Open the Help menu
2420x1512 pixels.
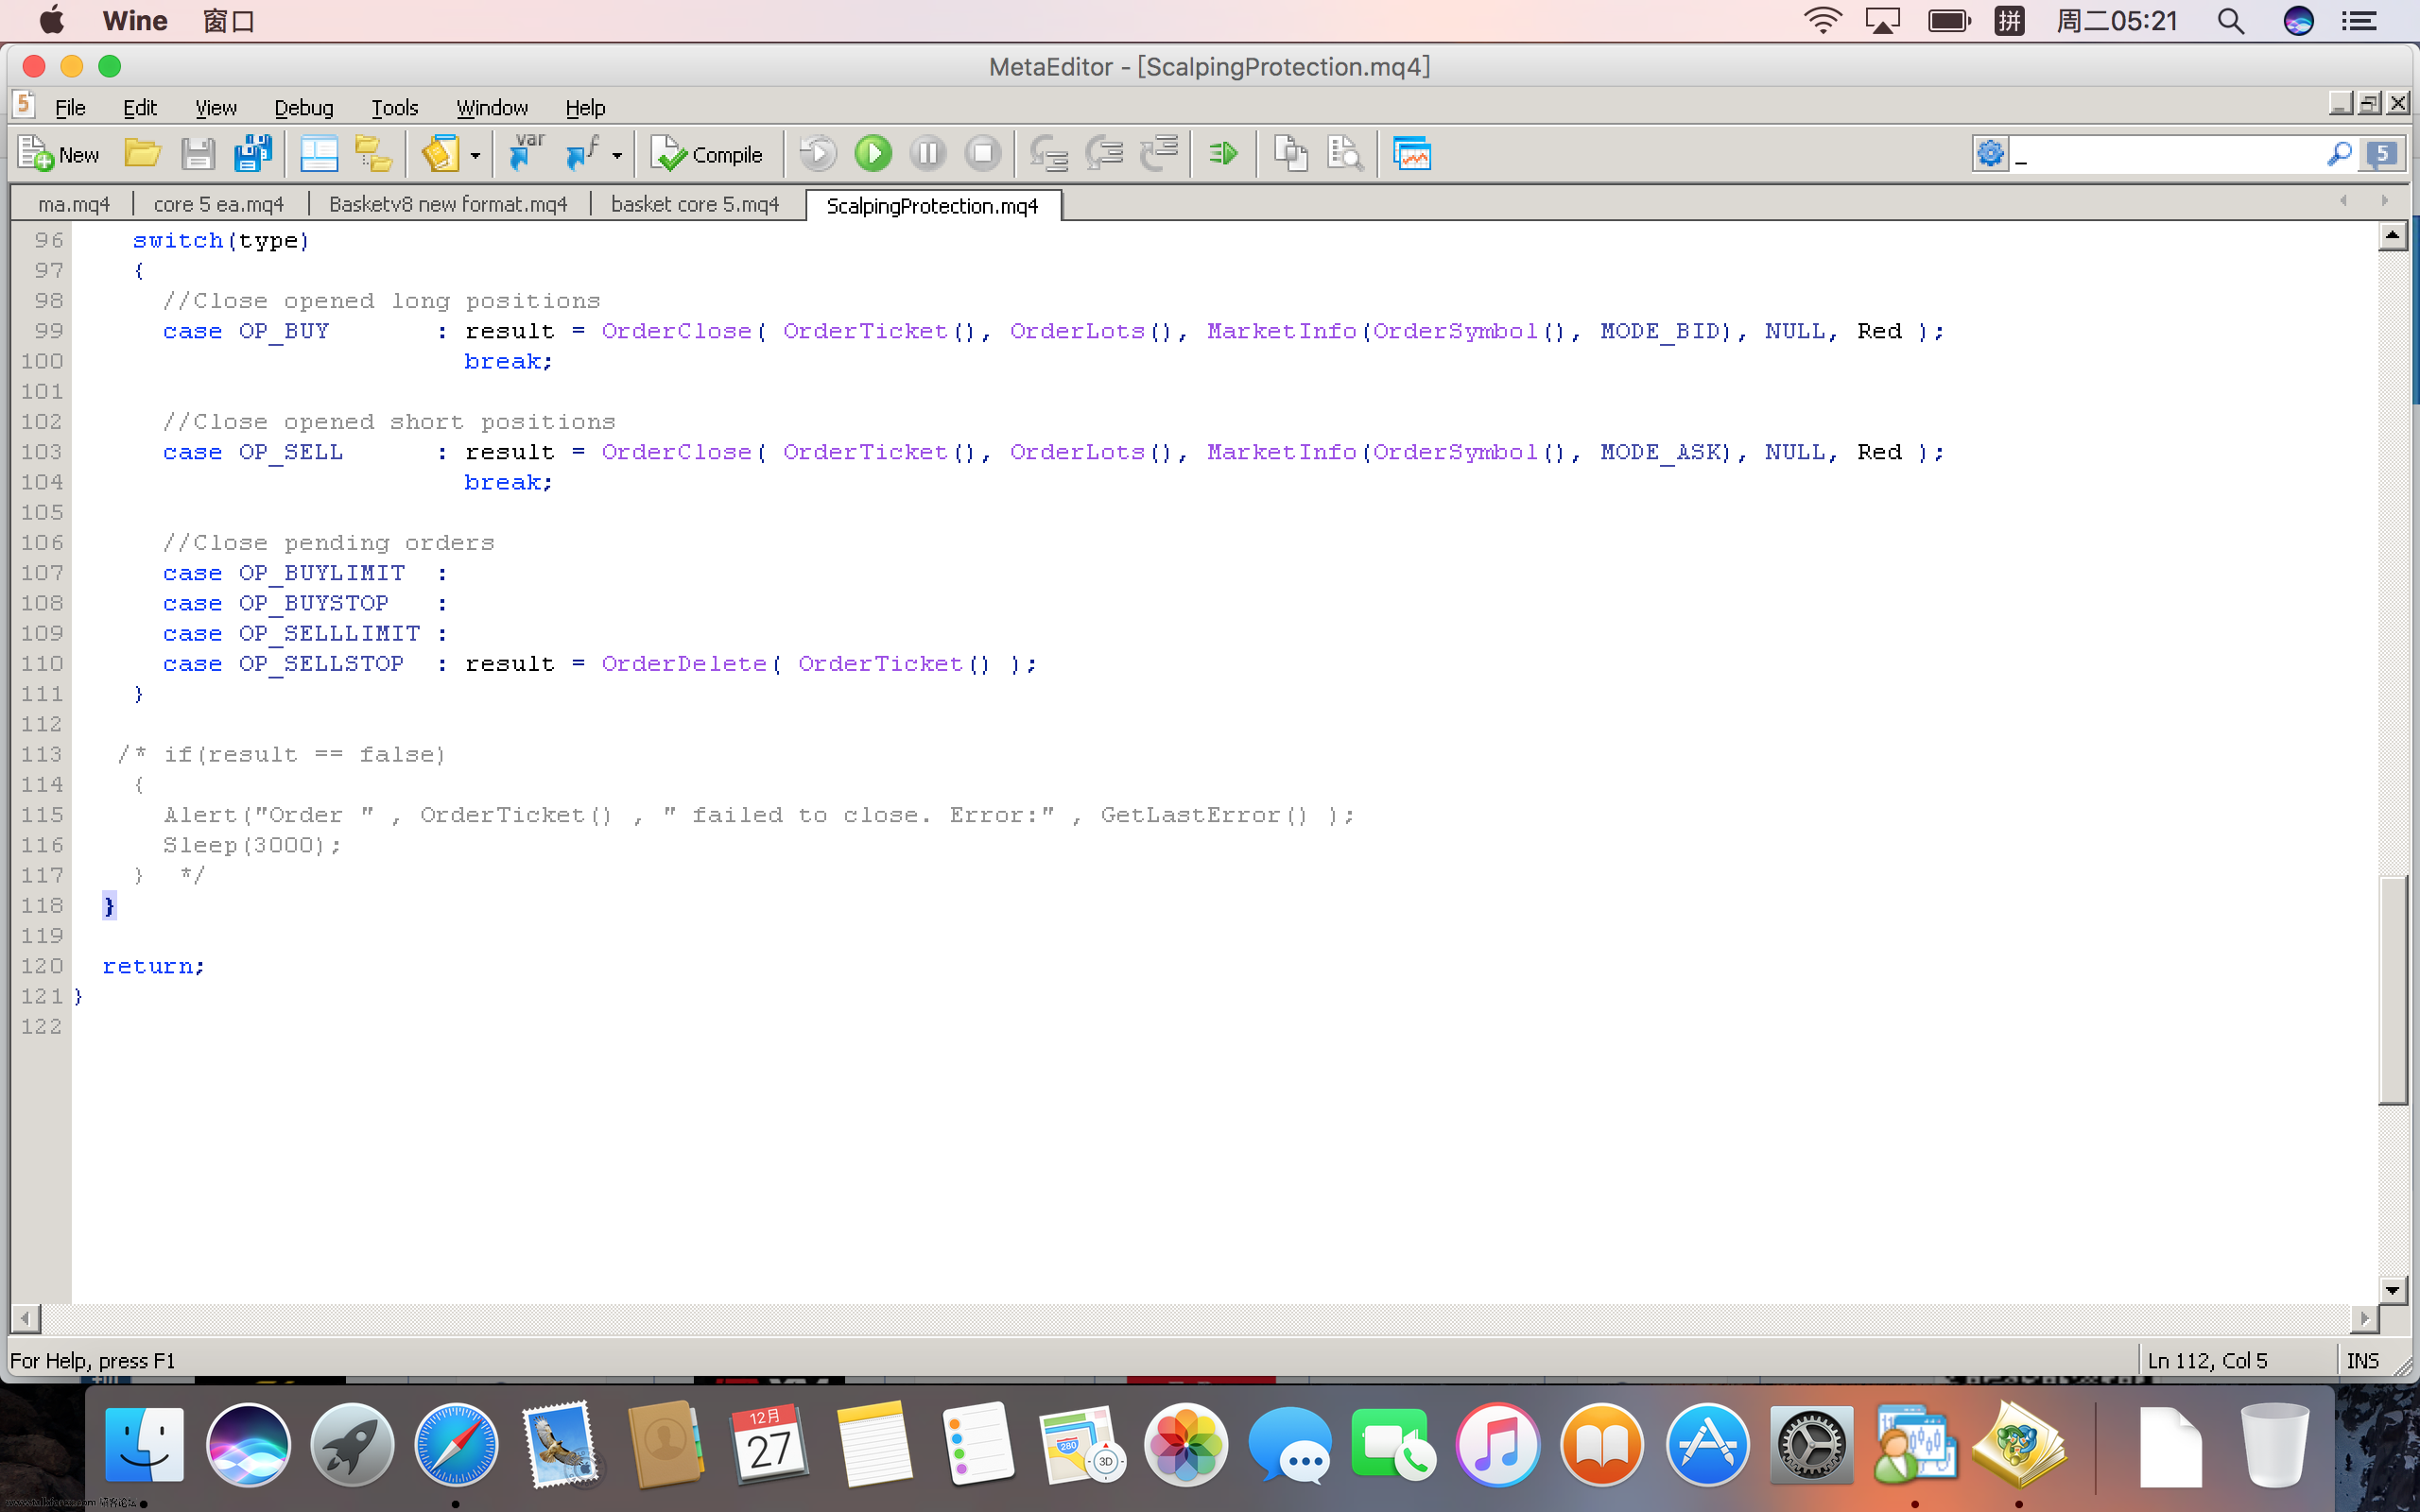[585, 107]
